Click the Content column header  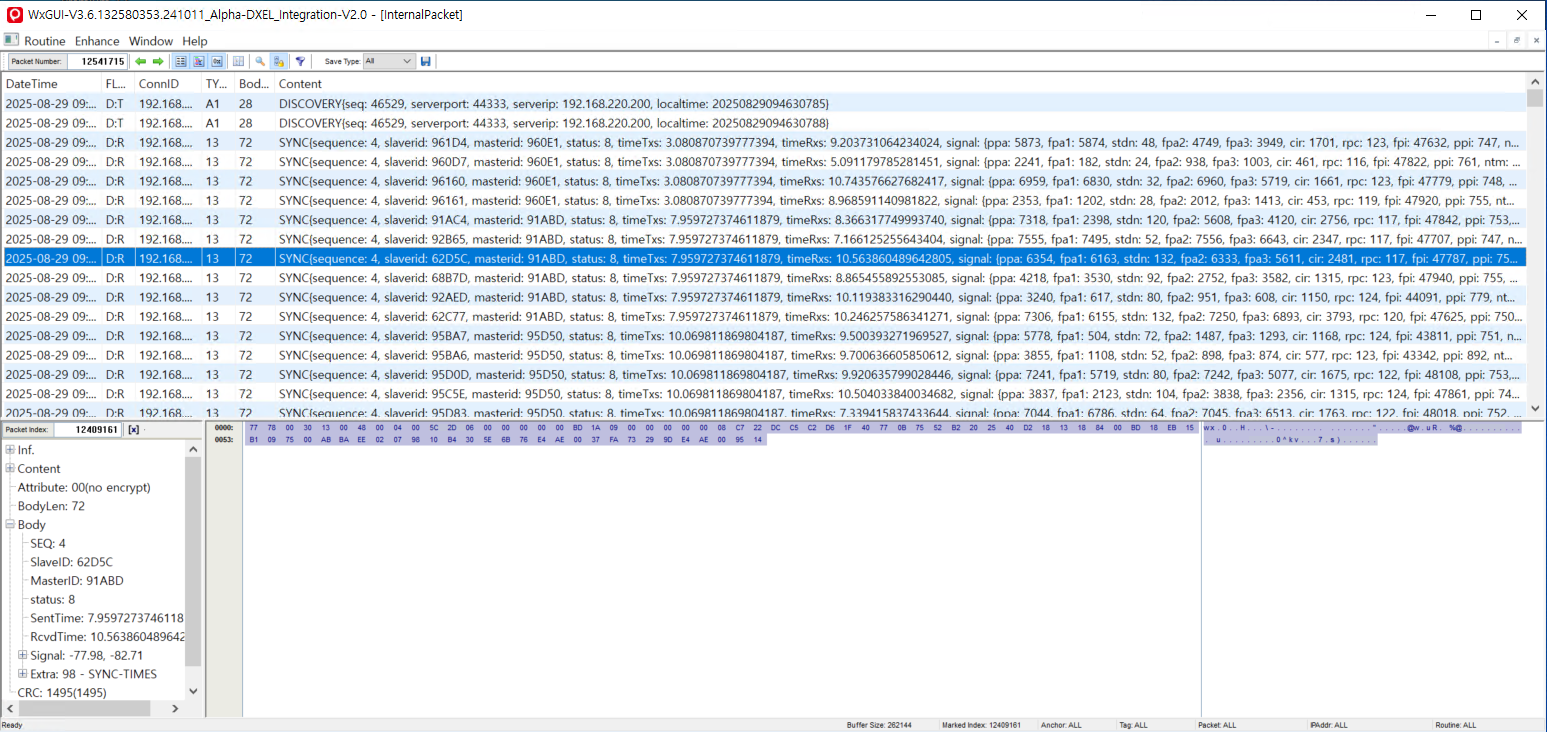pos(300,84)
